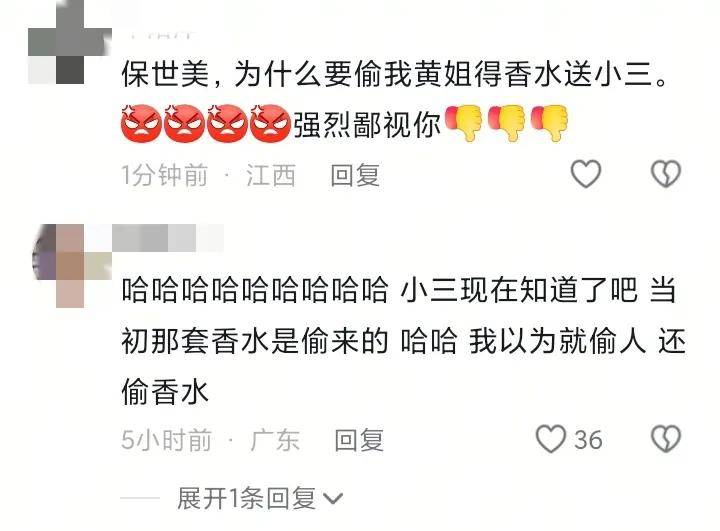
Task: Open the second commenter's blurred username
Action: 168,238
